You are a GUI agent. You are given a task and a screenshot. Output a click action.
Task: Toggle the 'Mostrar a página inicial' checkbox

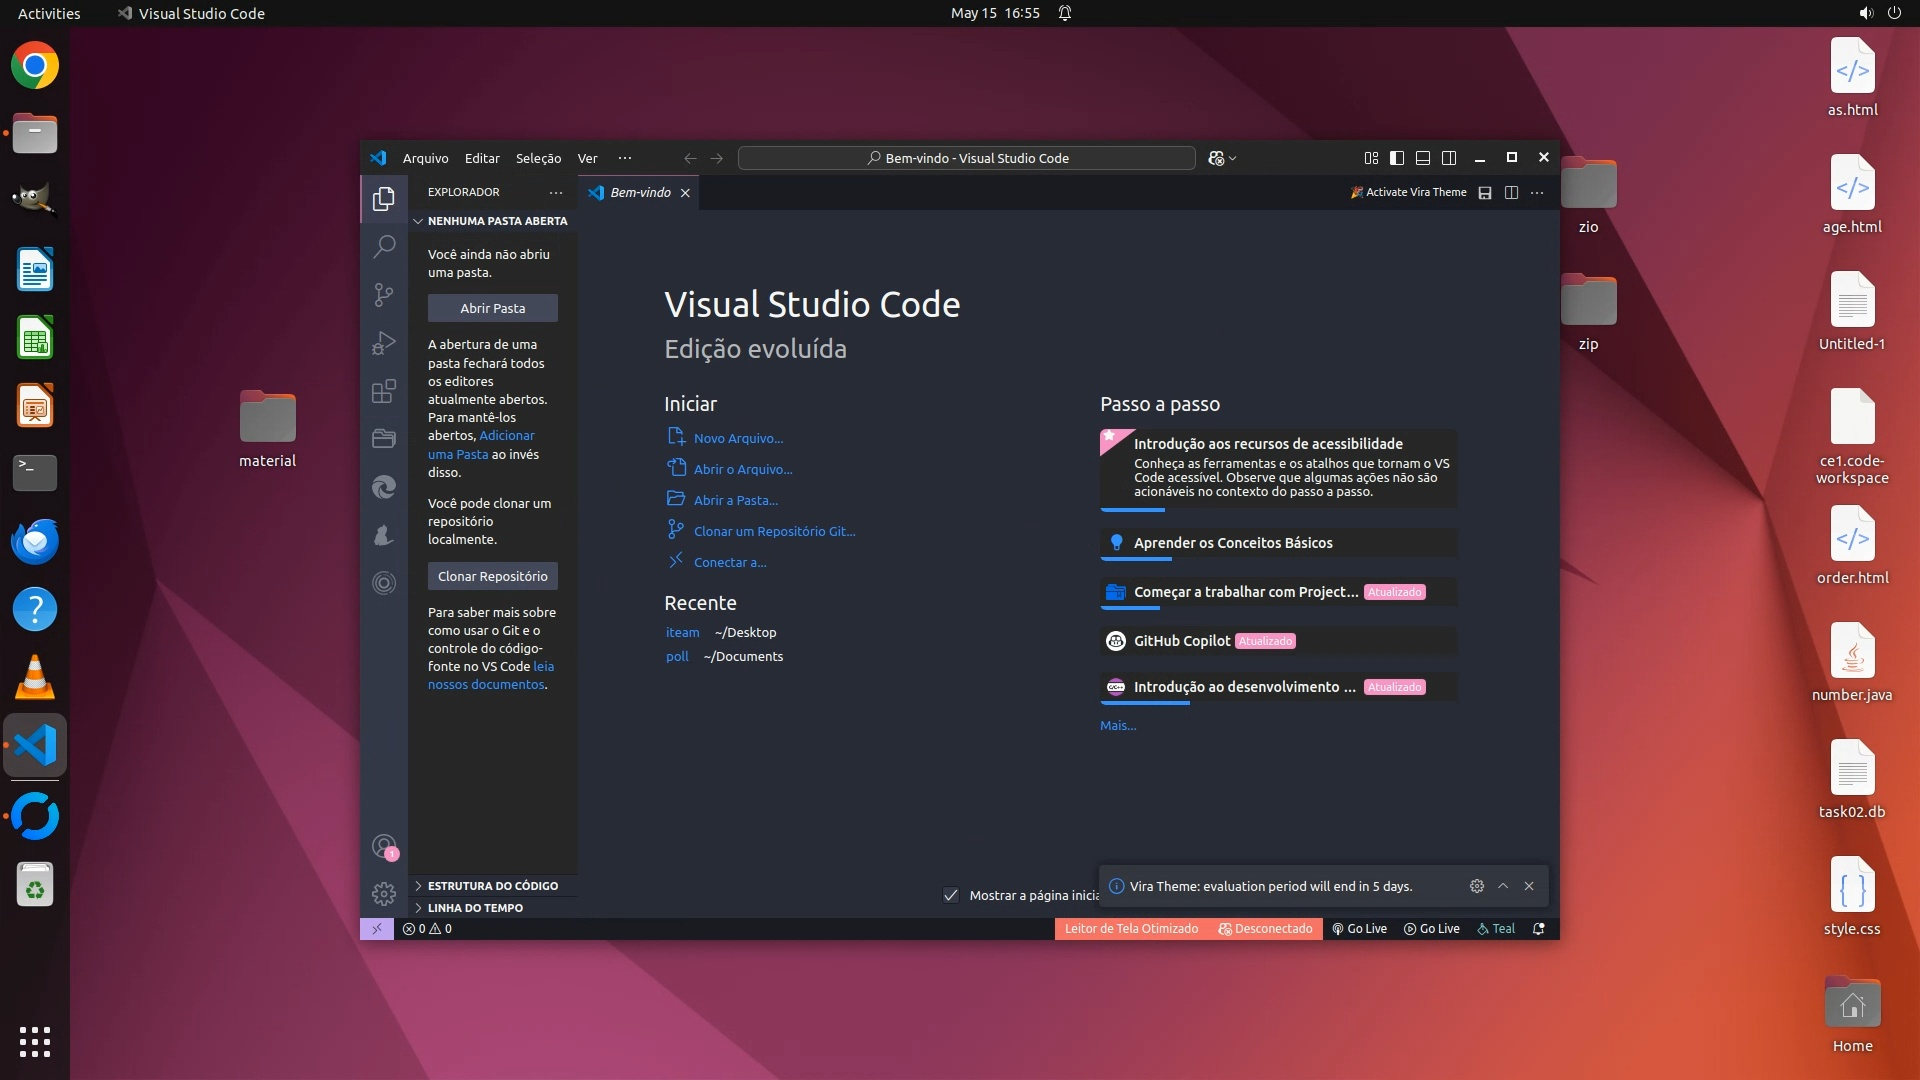pos(951,895)
